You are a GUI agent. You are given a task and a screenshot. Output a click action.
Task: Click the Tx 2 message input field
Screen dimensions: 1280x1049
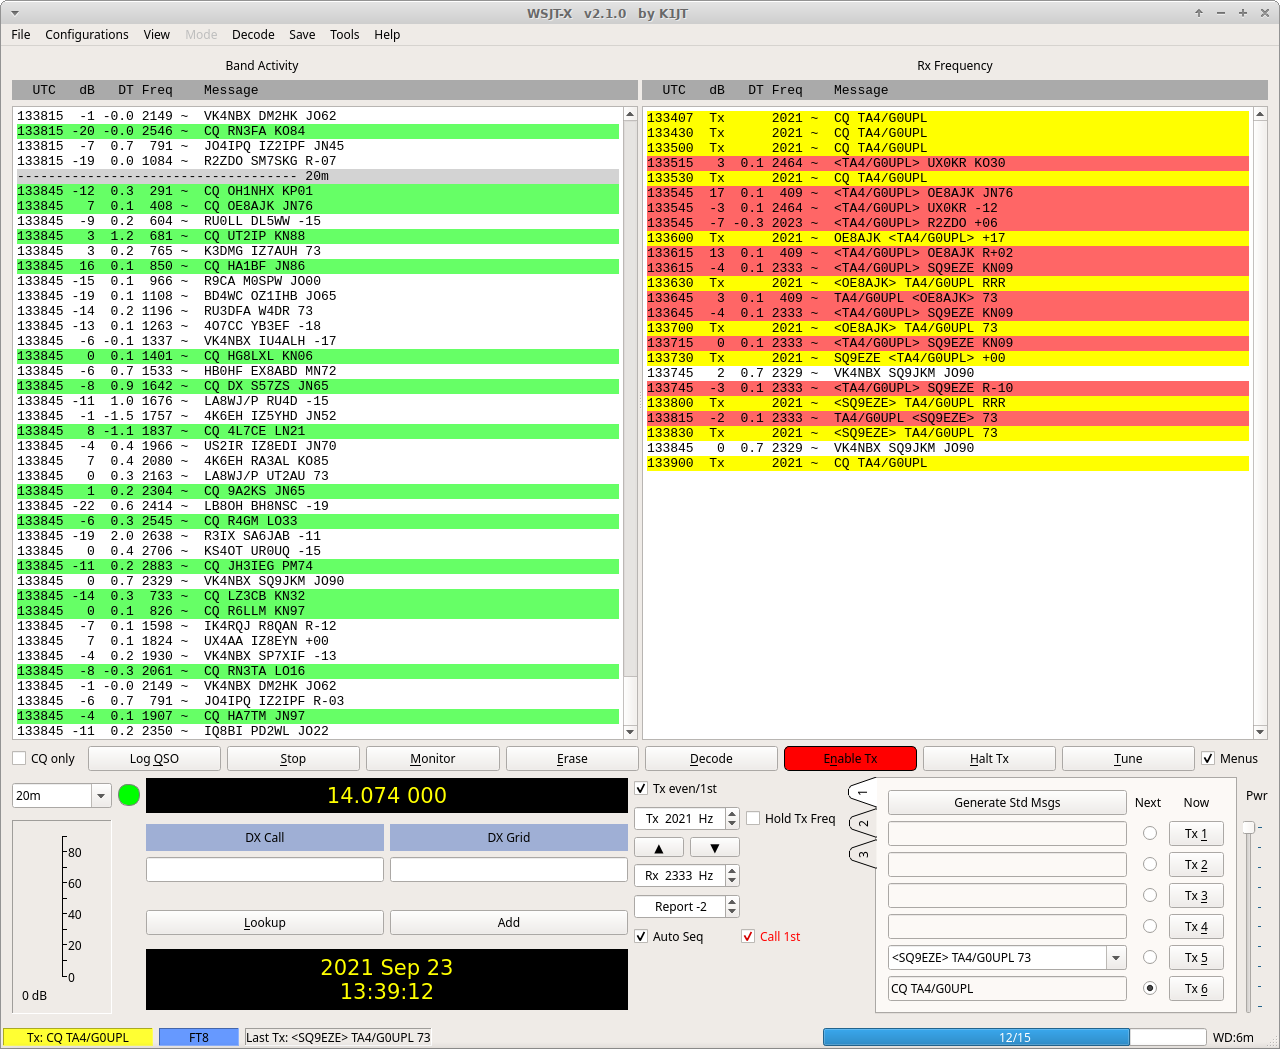click(x=1007, y=864)
